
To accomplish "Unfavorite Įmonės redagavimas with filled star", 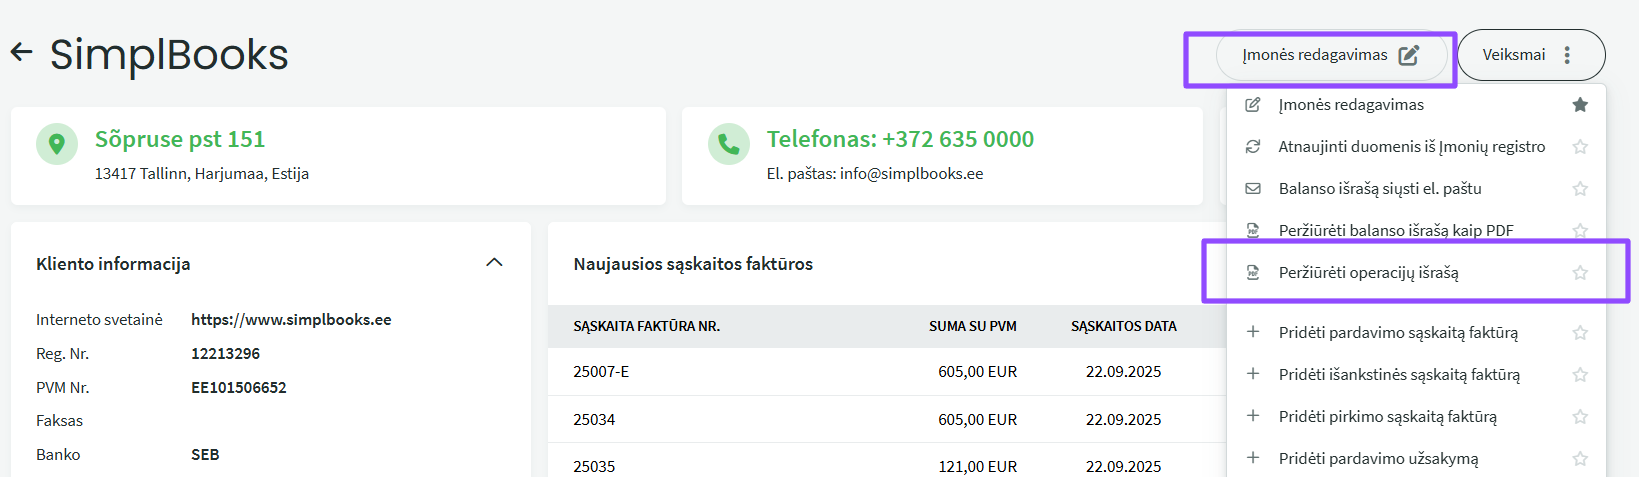I will pyautogui.click(x=1580, y=105).
